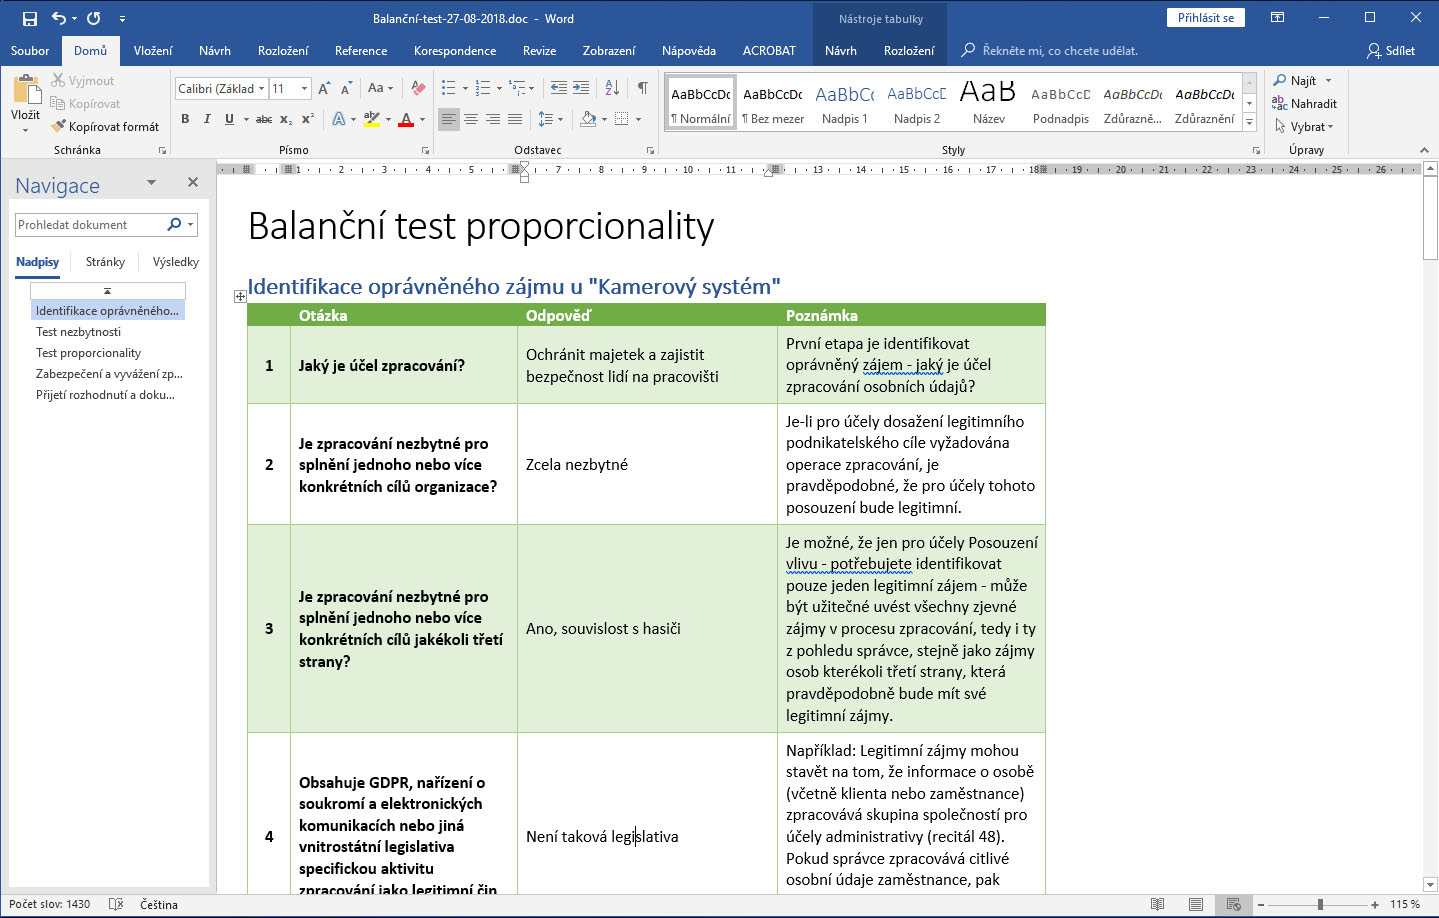
Task: Switch to the Stránky navigation tab
Action: (105, 262)
